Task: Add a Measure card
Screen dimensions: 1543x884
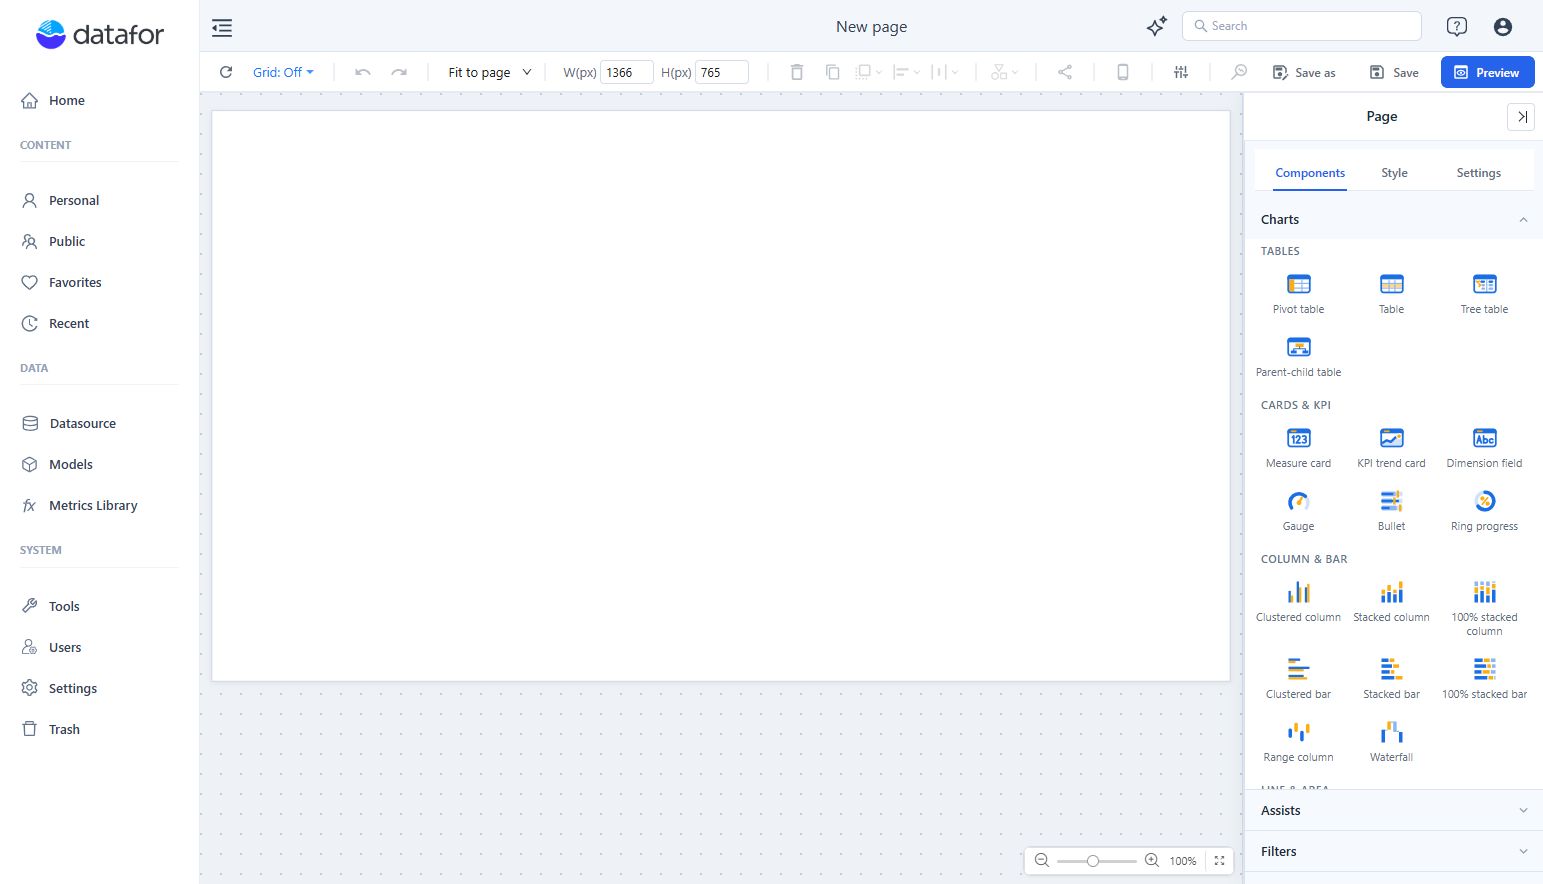Action: click(x=1298, y=448)
